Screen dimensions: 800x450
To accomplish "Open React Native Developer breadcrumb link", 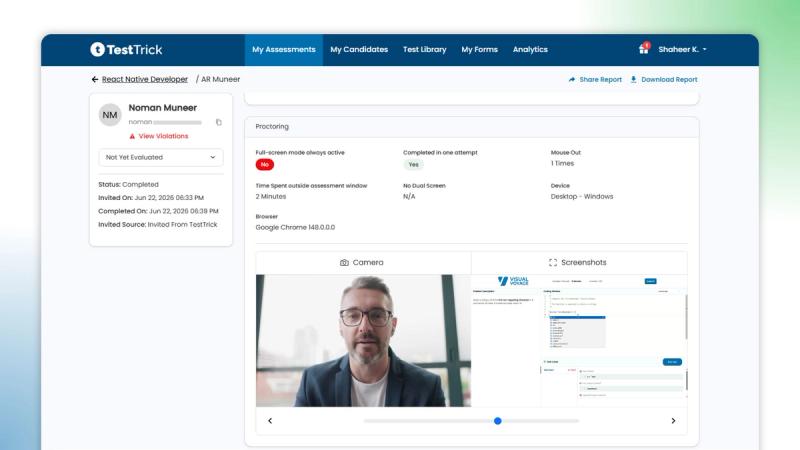I will (145, 80).
